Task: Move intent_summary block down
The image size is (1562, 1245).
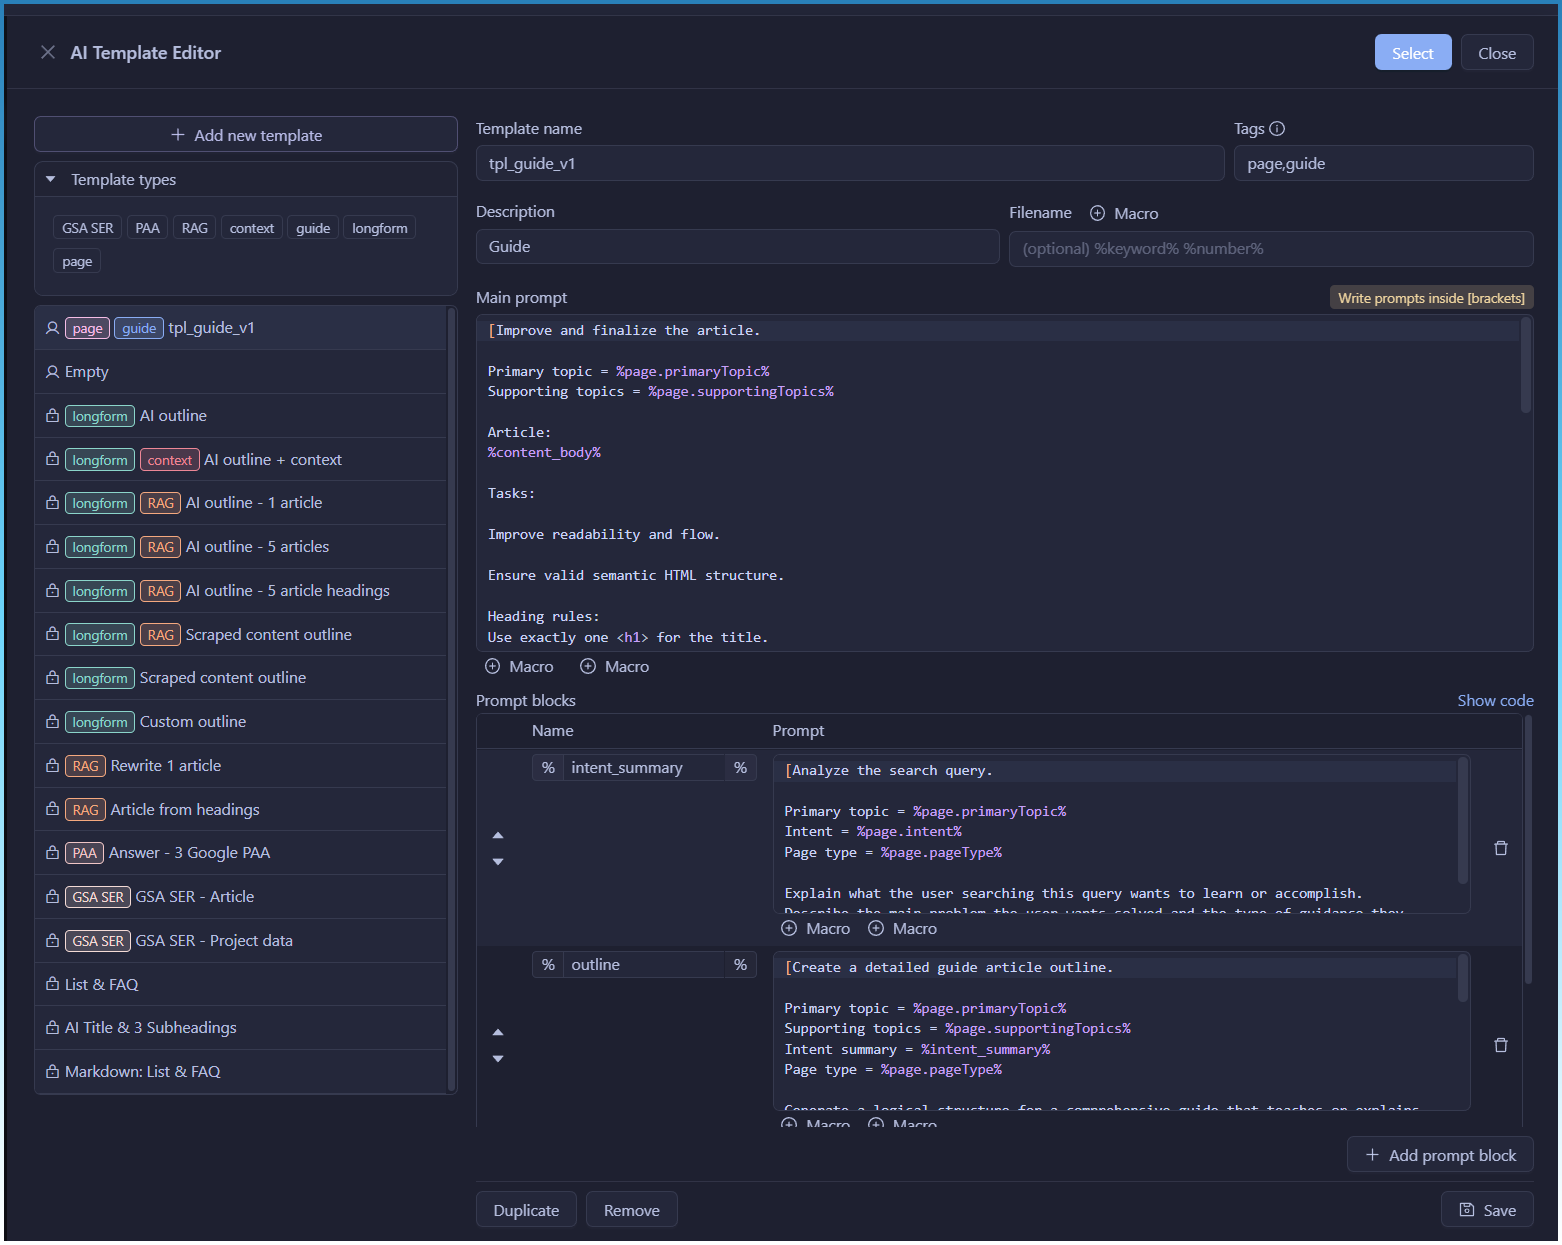Action: coord(498,862)
